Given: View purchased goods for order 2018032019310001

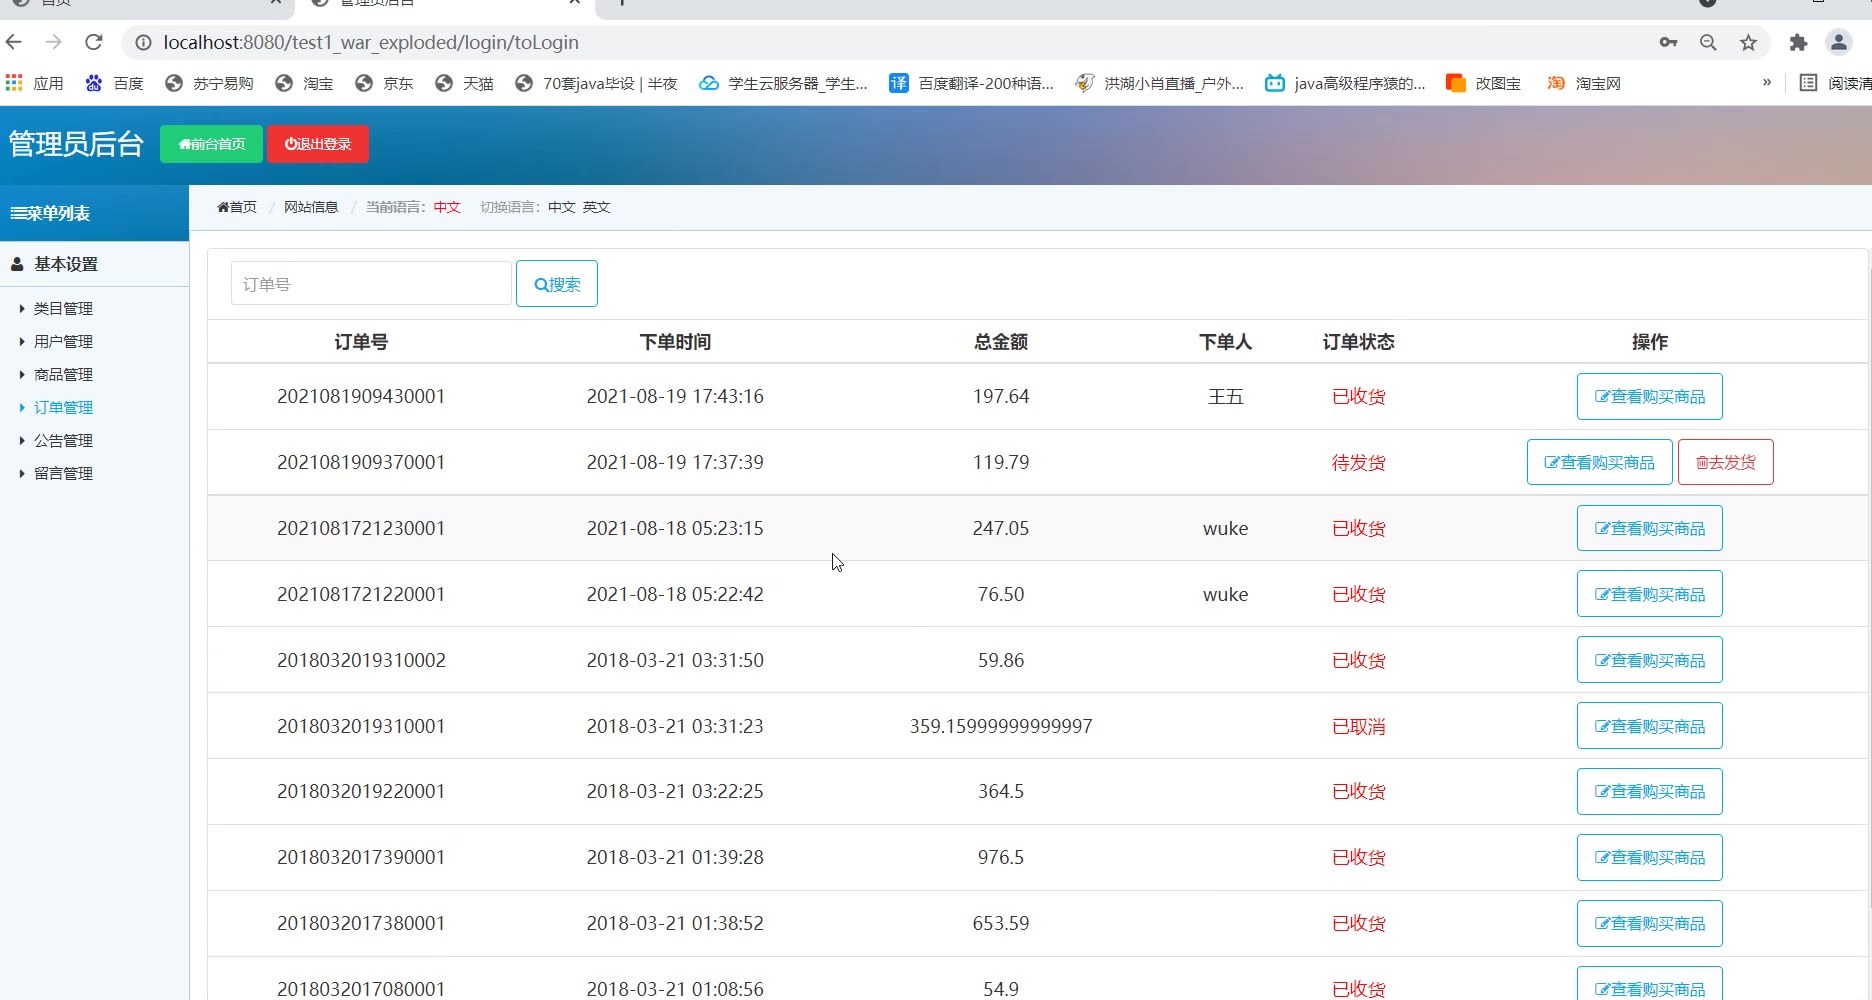Looking at the screenshot, I should (x=1649, y=726).
